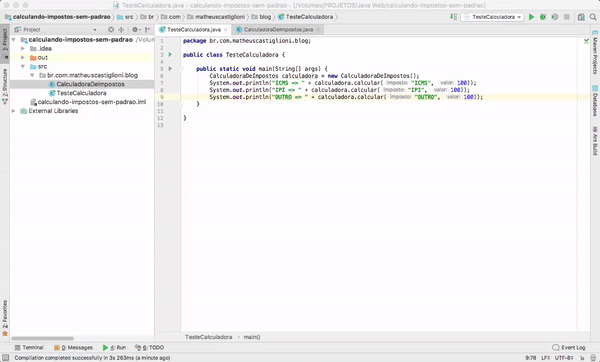Change line separator LF in status bar
The height and width of the screenshot is (362, 600).
pos(546,358)
